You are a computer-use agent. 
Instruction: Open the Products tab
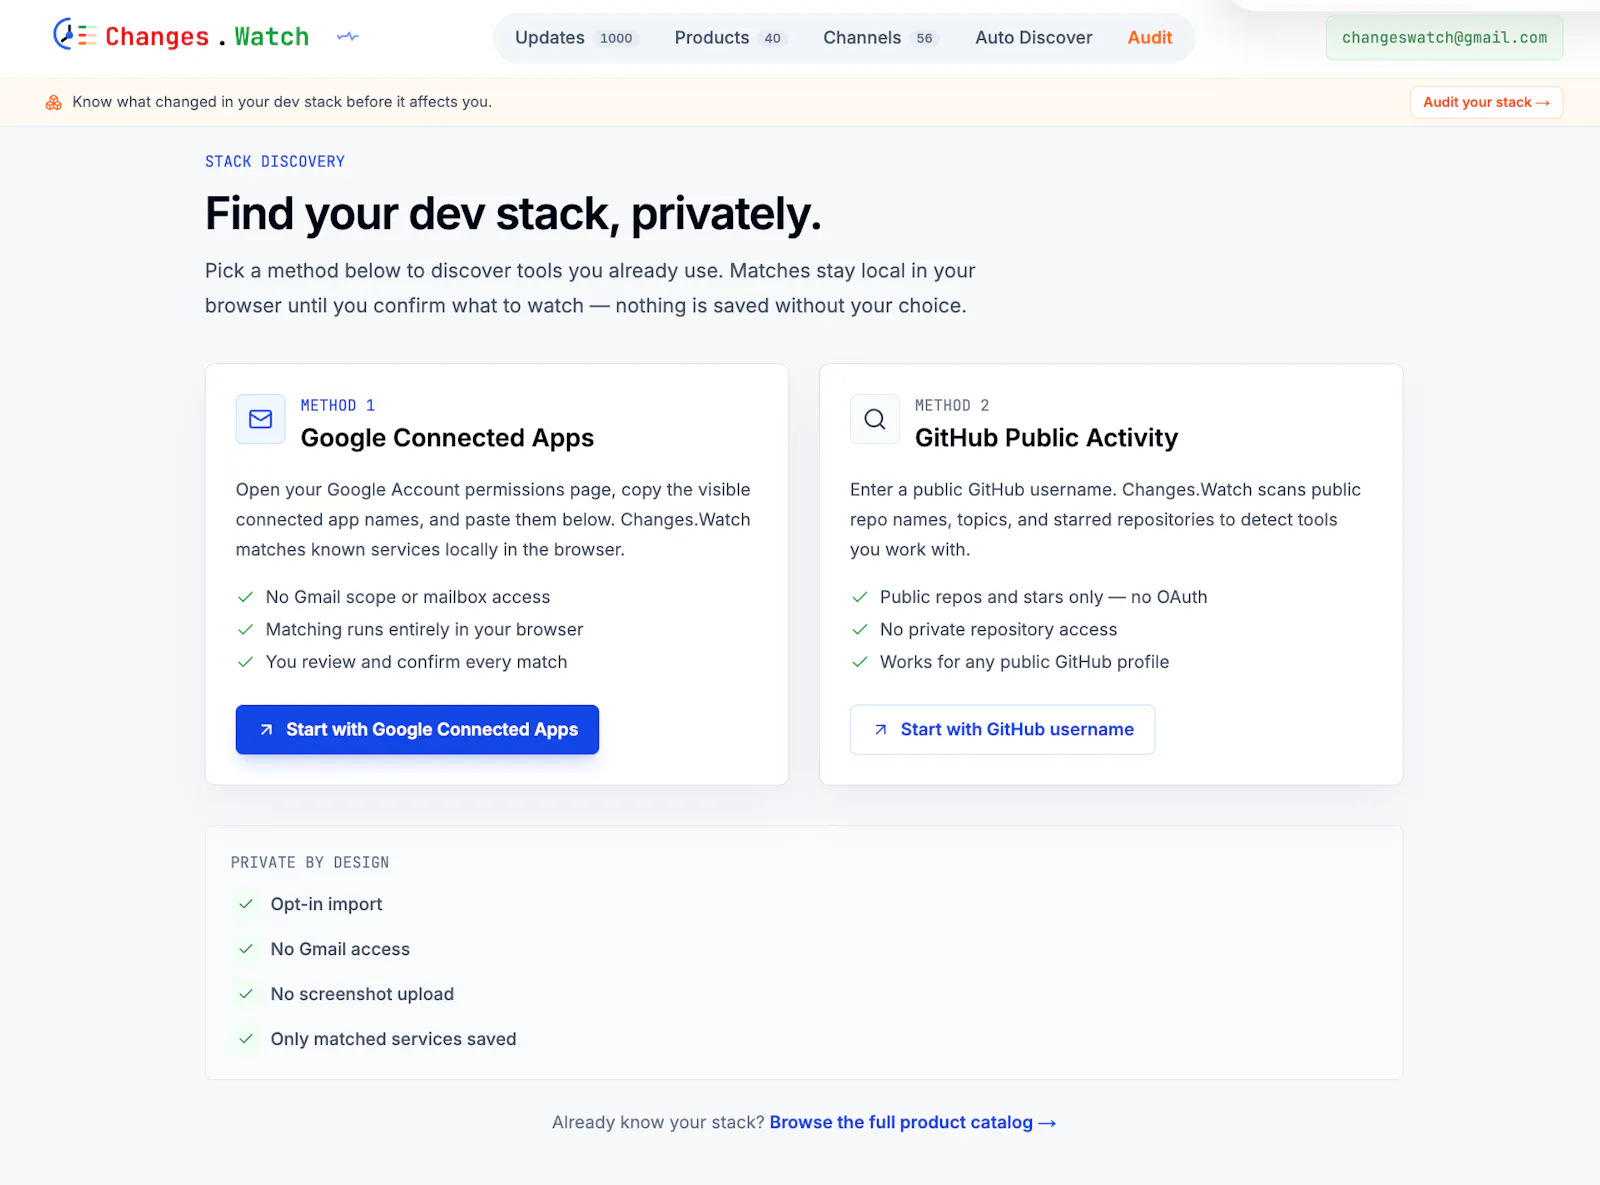[731, 38]
